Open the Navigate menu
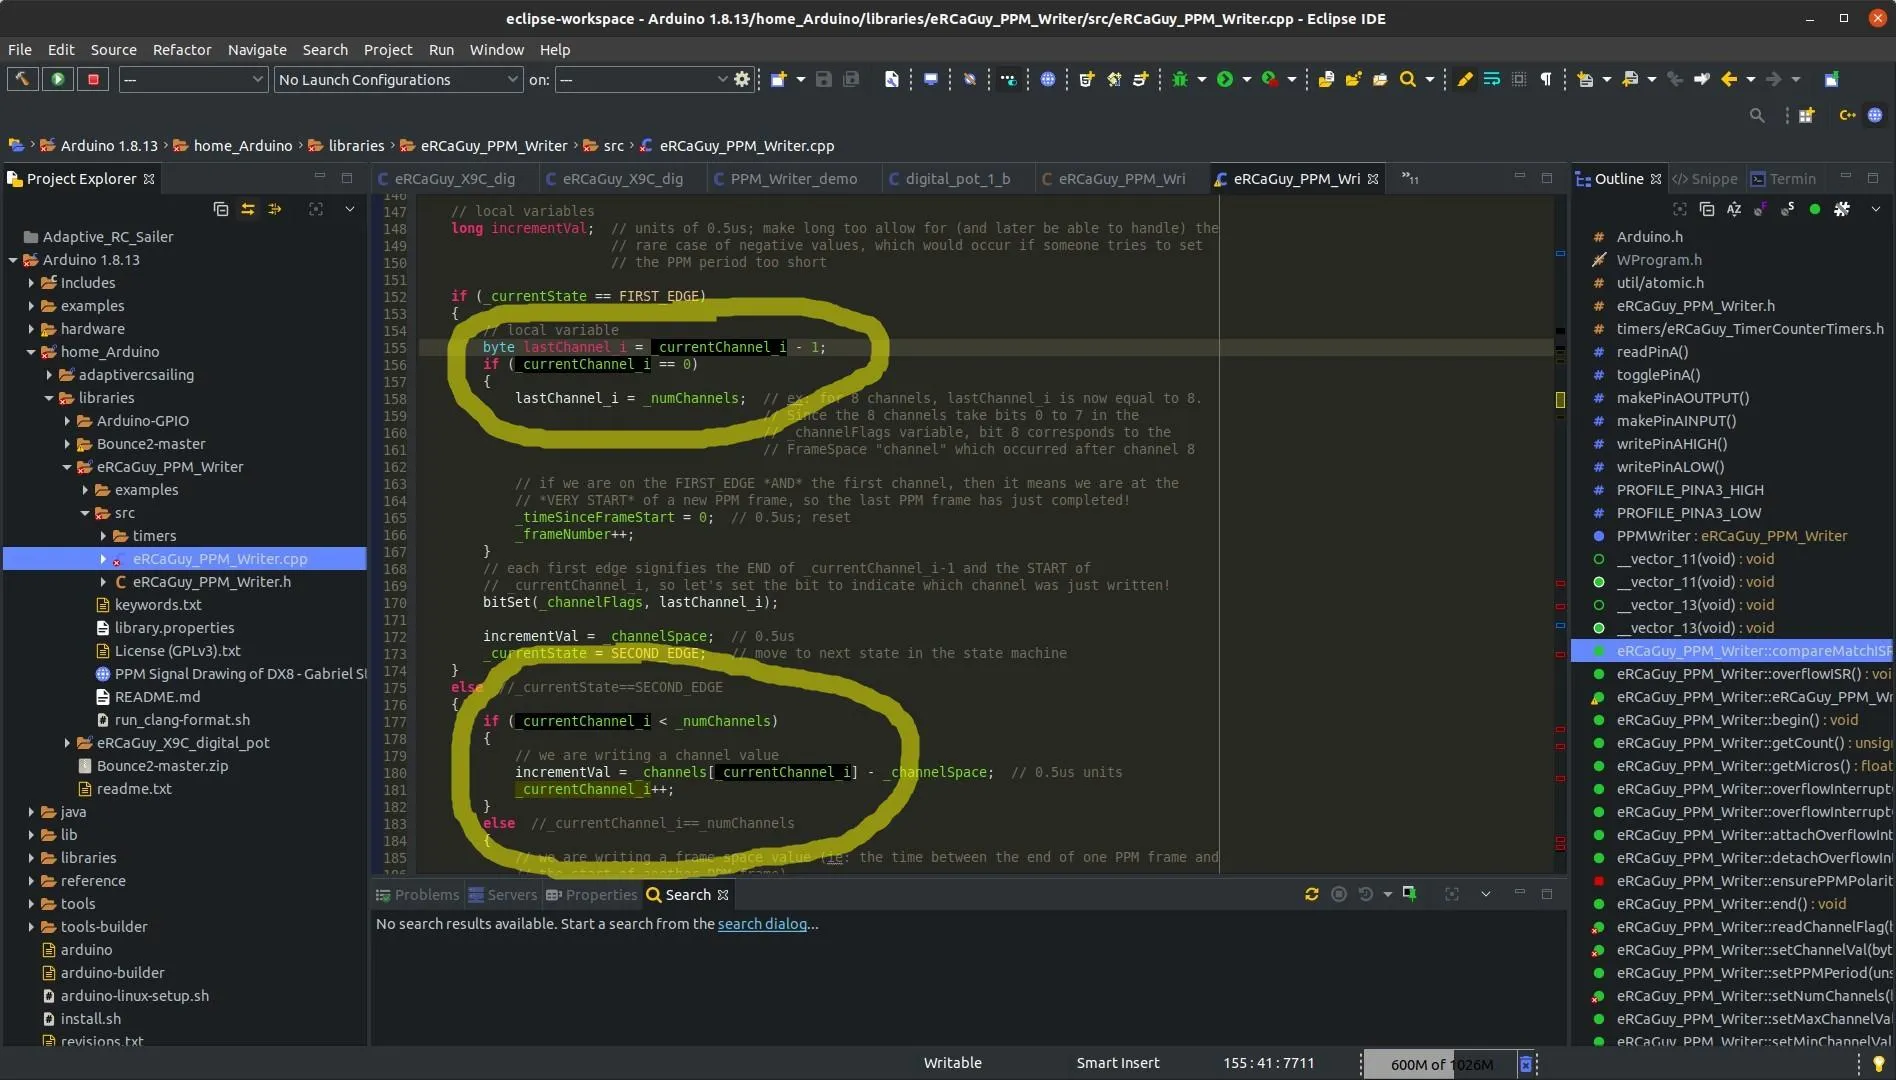The image size is (1896, 1080). 257,49
